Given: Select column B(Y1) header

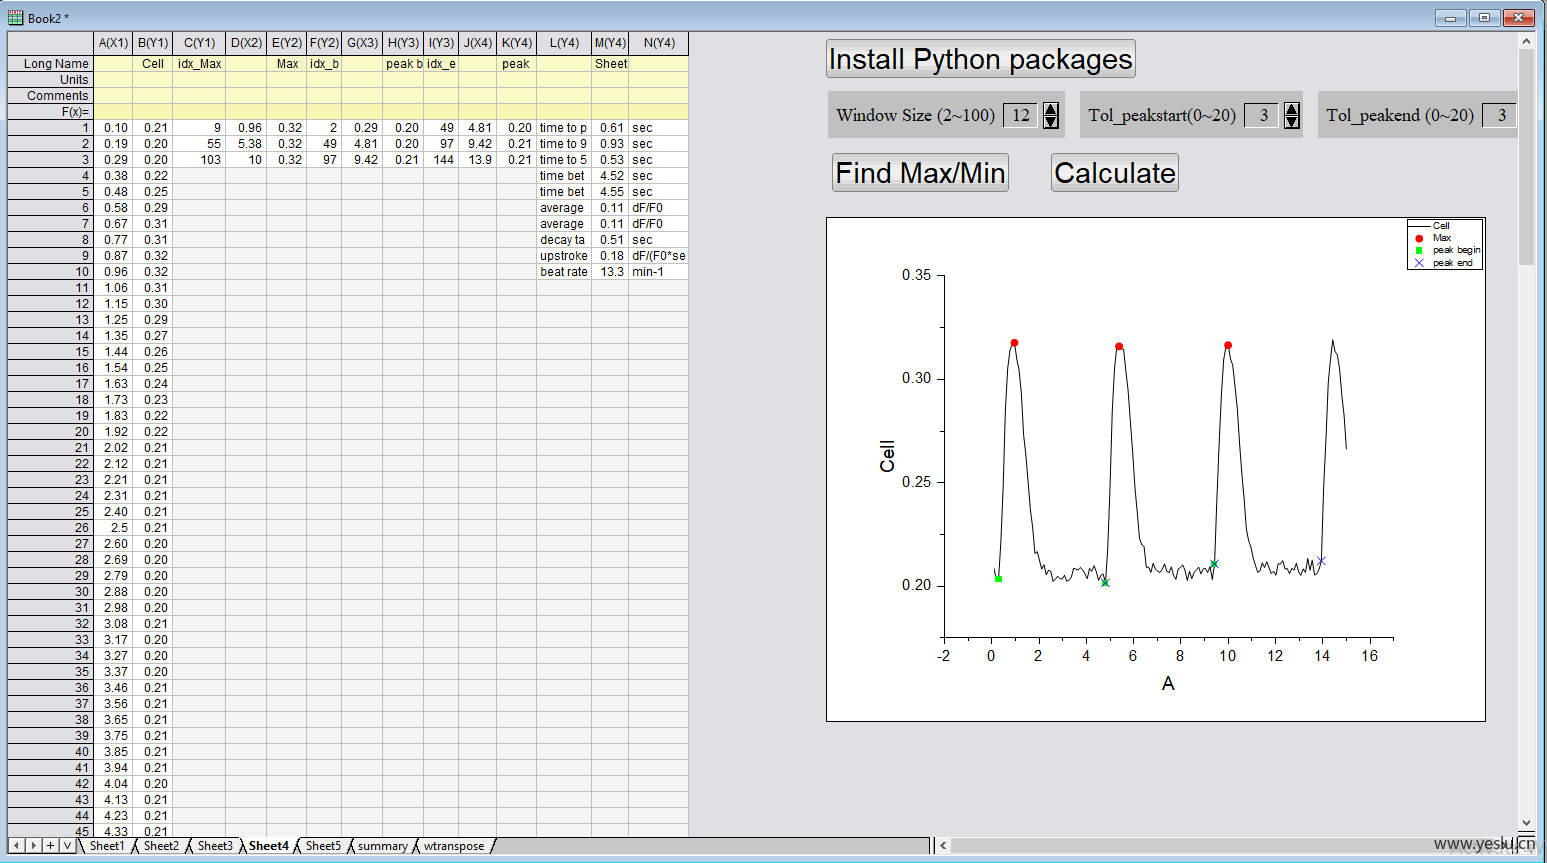Looking at the screenshot, I should point(153,43).
